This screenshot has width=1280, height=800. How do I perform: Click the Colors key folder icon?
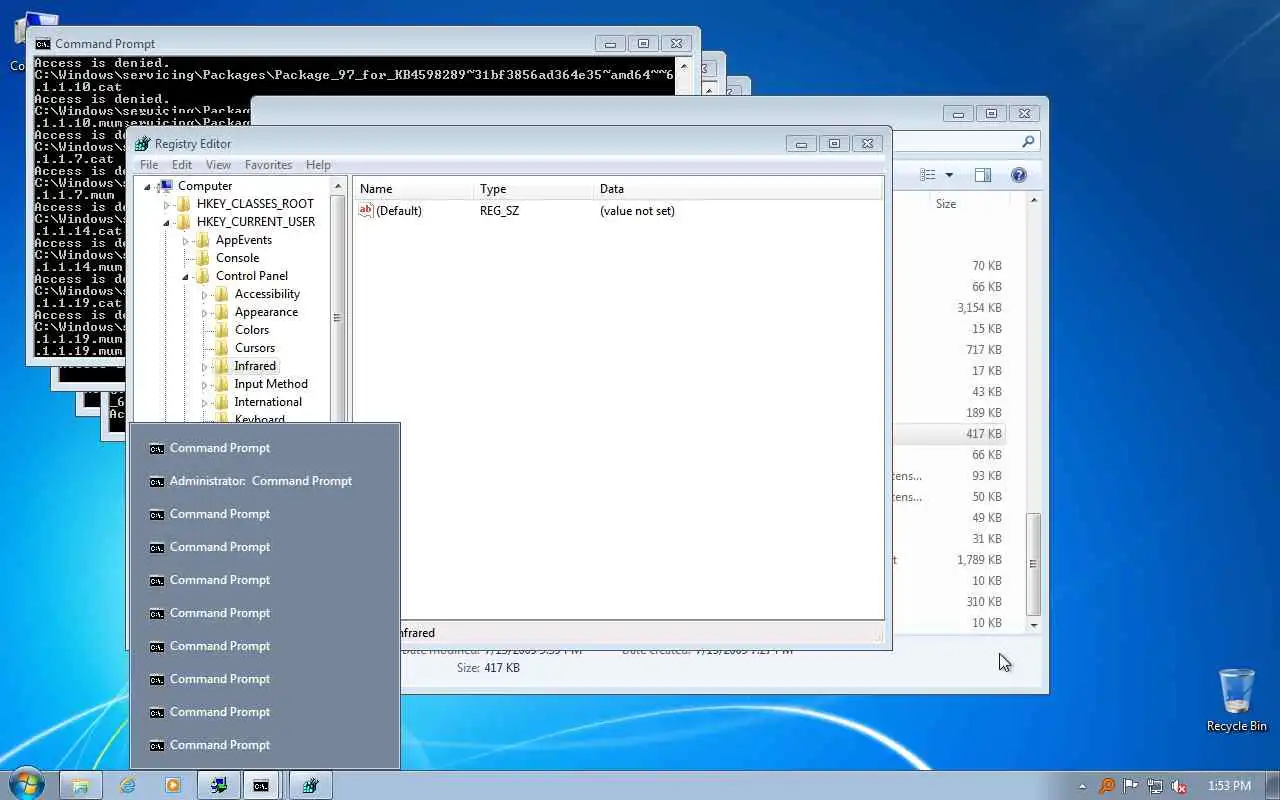point(222,330)
